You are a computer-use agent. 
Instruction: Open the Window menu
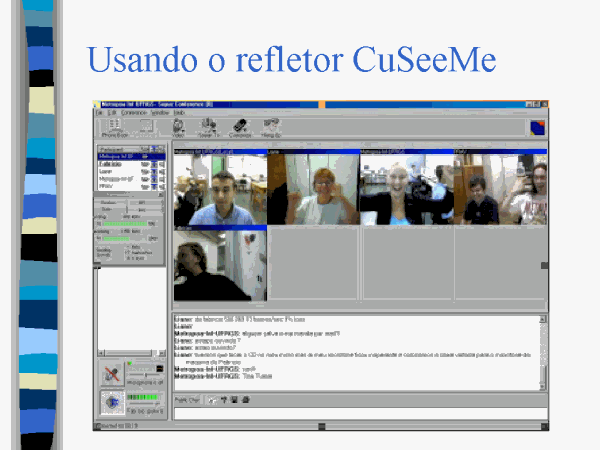[x=160, y=112]
